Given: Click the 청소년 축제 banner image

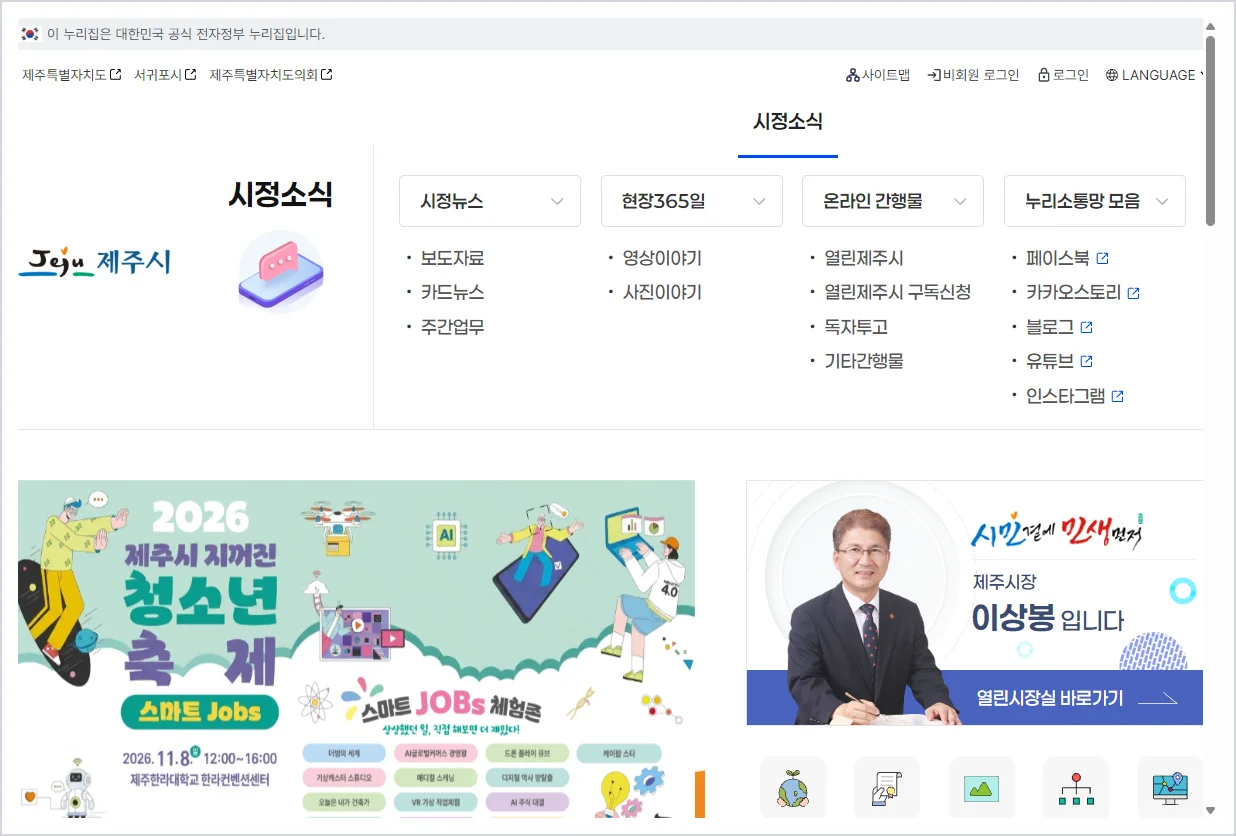Looking at the screenshot, I should tap(356, 649).
